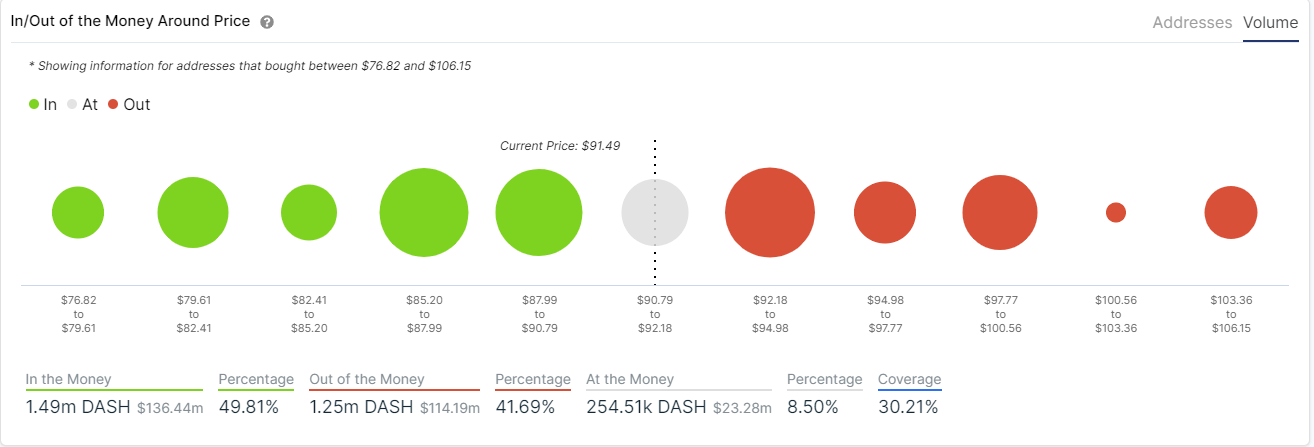Click the green bubble for $87.99 to $90.79
1314x447 pixels.
pyautogui.click(x=539, y=213)
